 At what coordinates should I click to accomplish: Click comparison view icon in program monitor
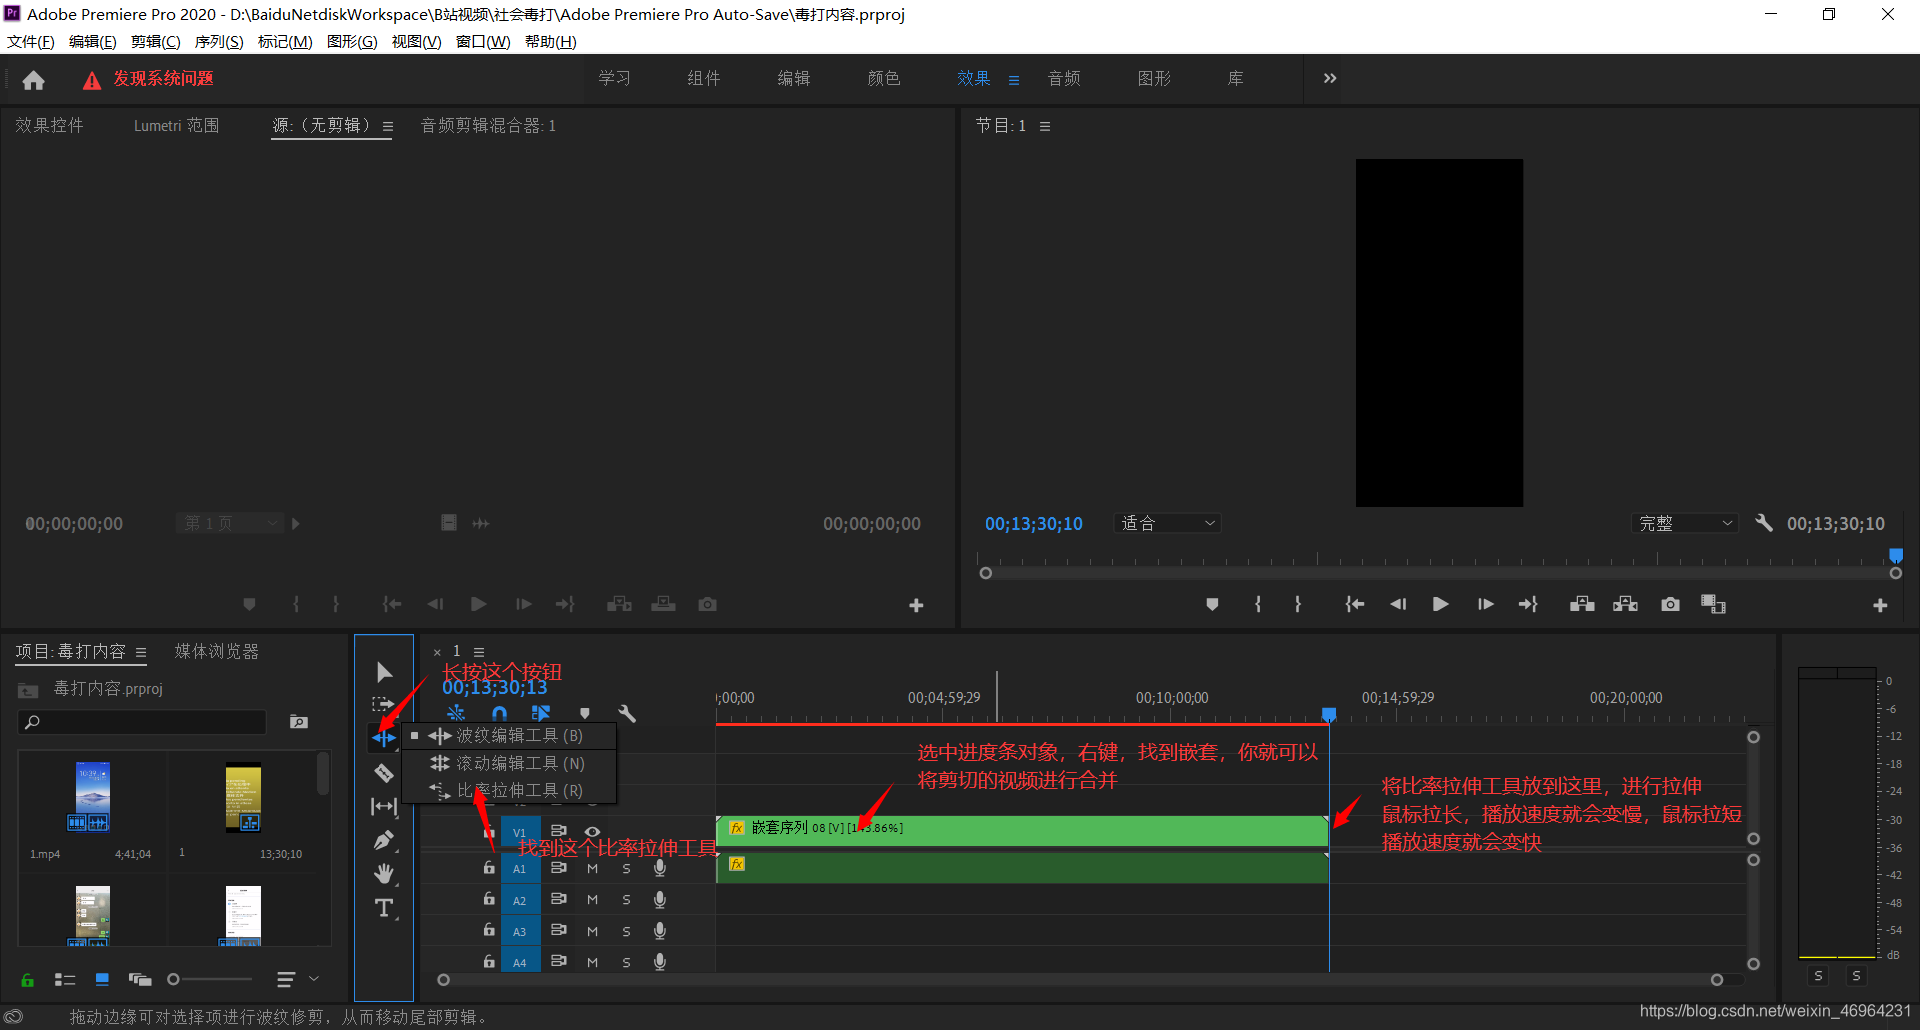(x=1714, y=604)
